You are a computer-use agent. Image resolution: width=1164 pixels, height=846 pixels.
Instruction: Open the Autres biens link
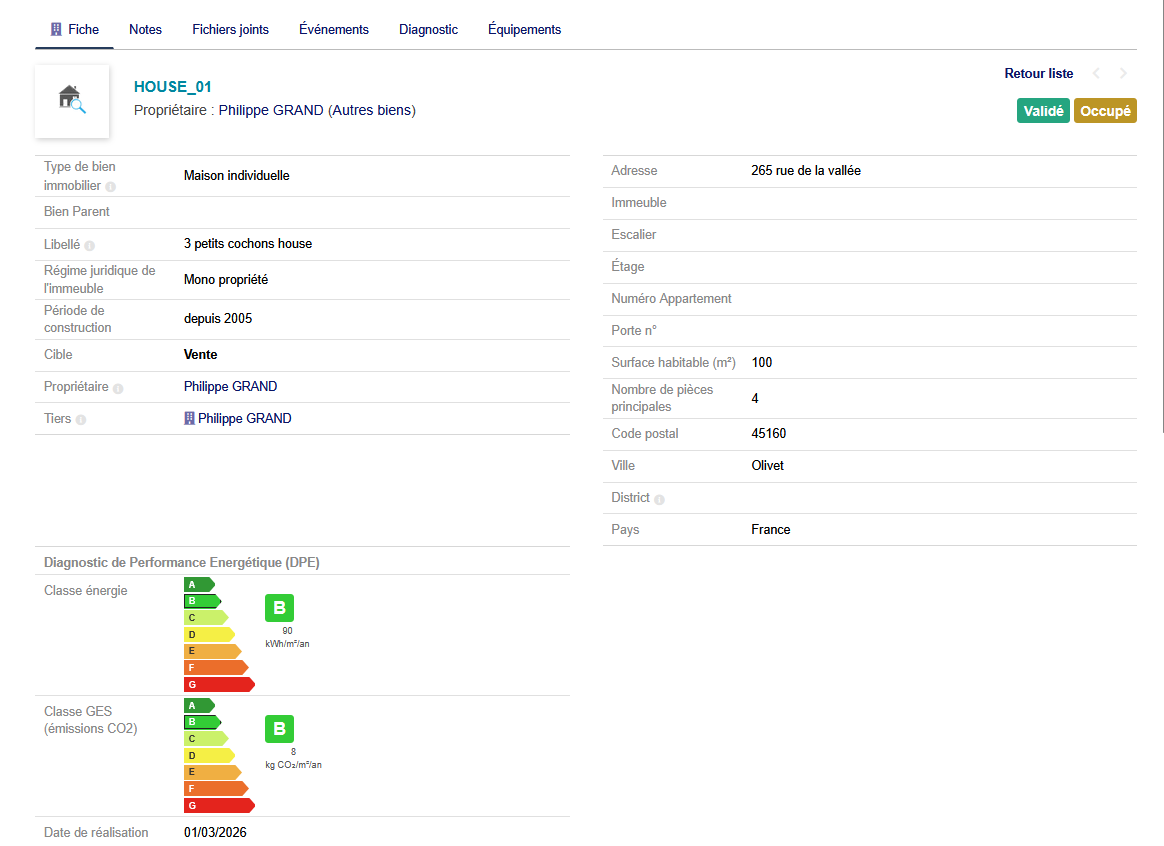click(371, 110)
